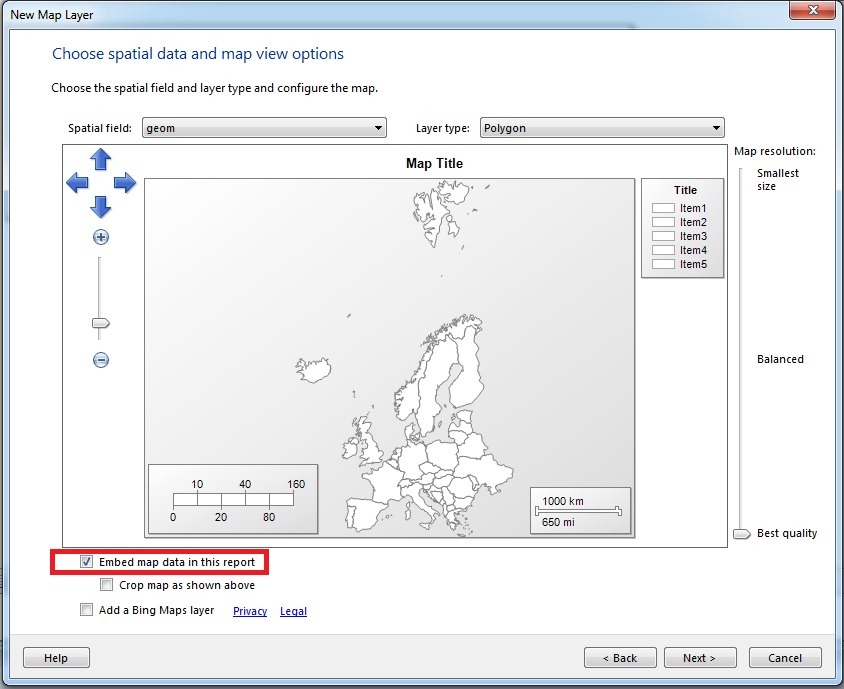Select the 1000 km distance scale
Image resolution: width=844 pixels, height=689 pixels.
[580, 511]
